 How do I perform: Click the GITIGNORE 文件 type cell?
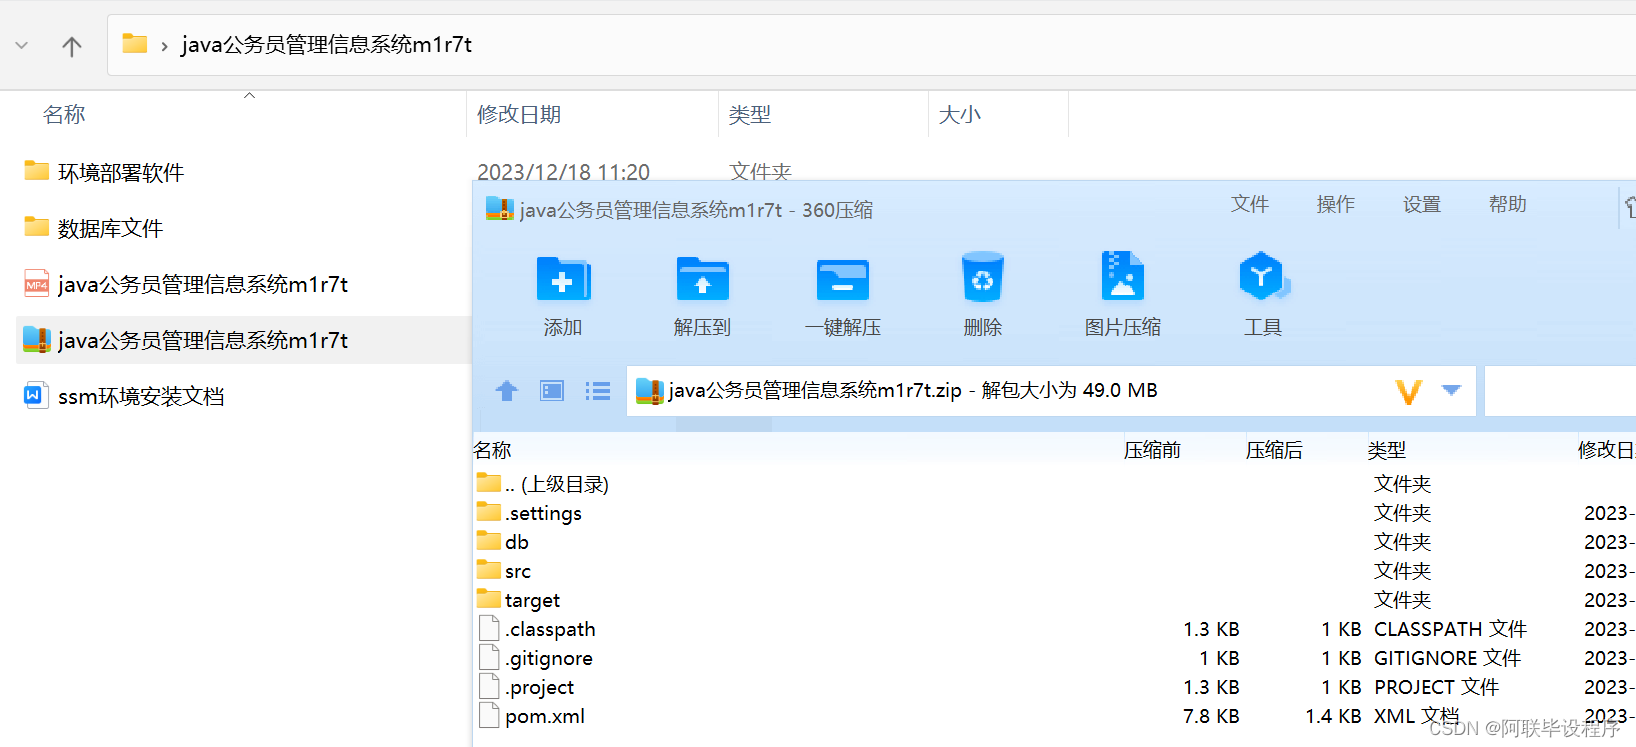tap(1447, 658)
